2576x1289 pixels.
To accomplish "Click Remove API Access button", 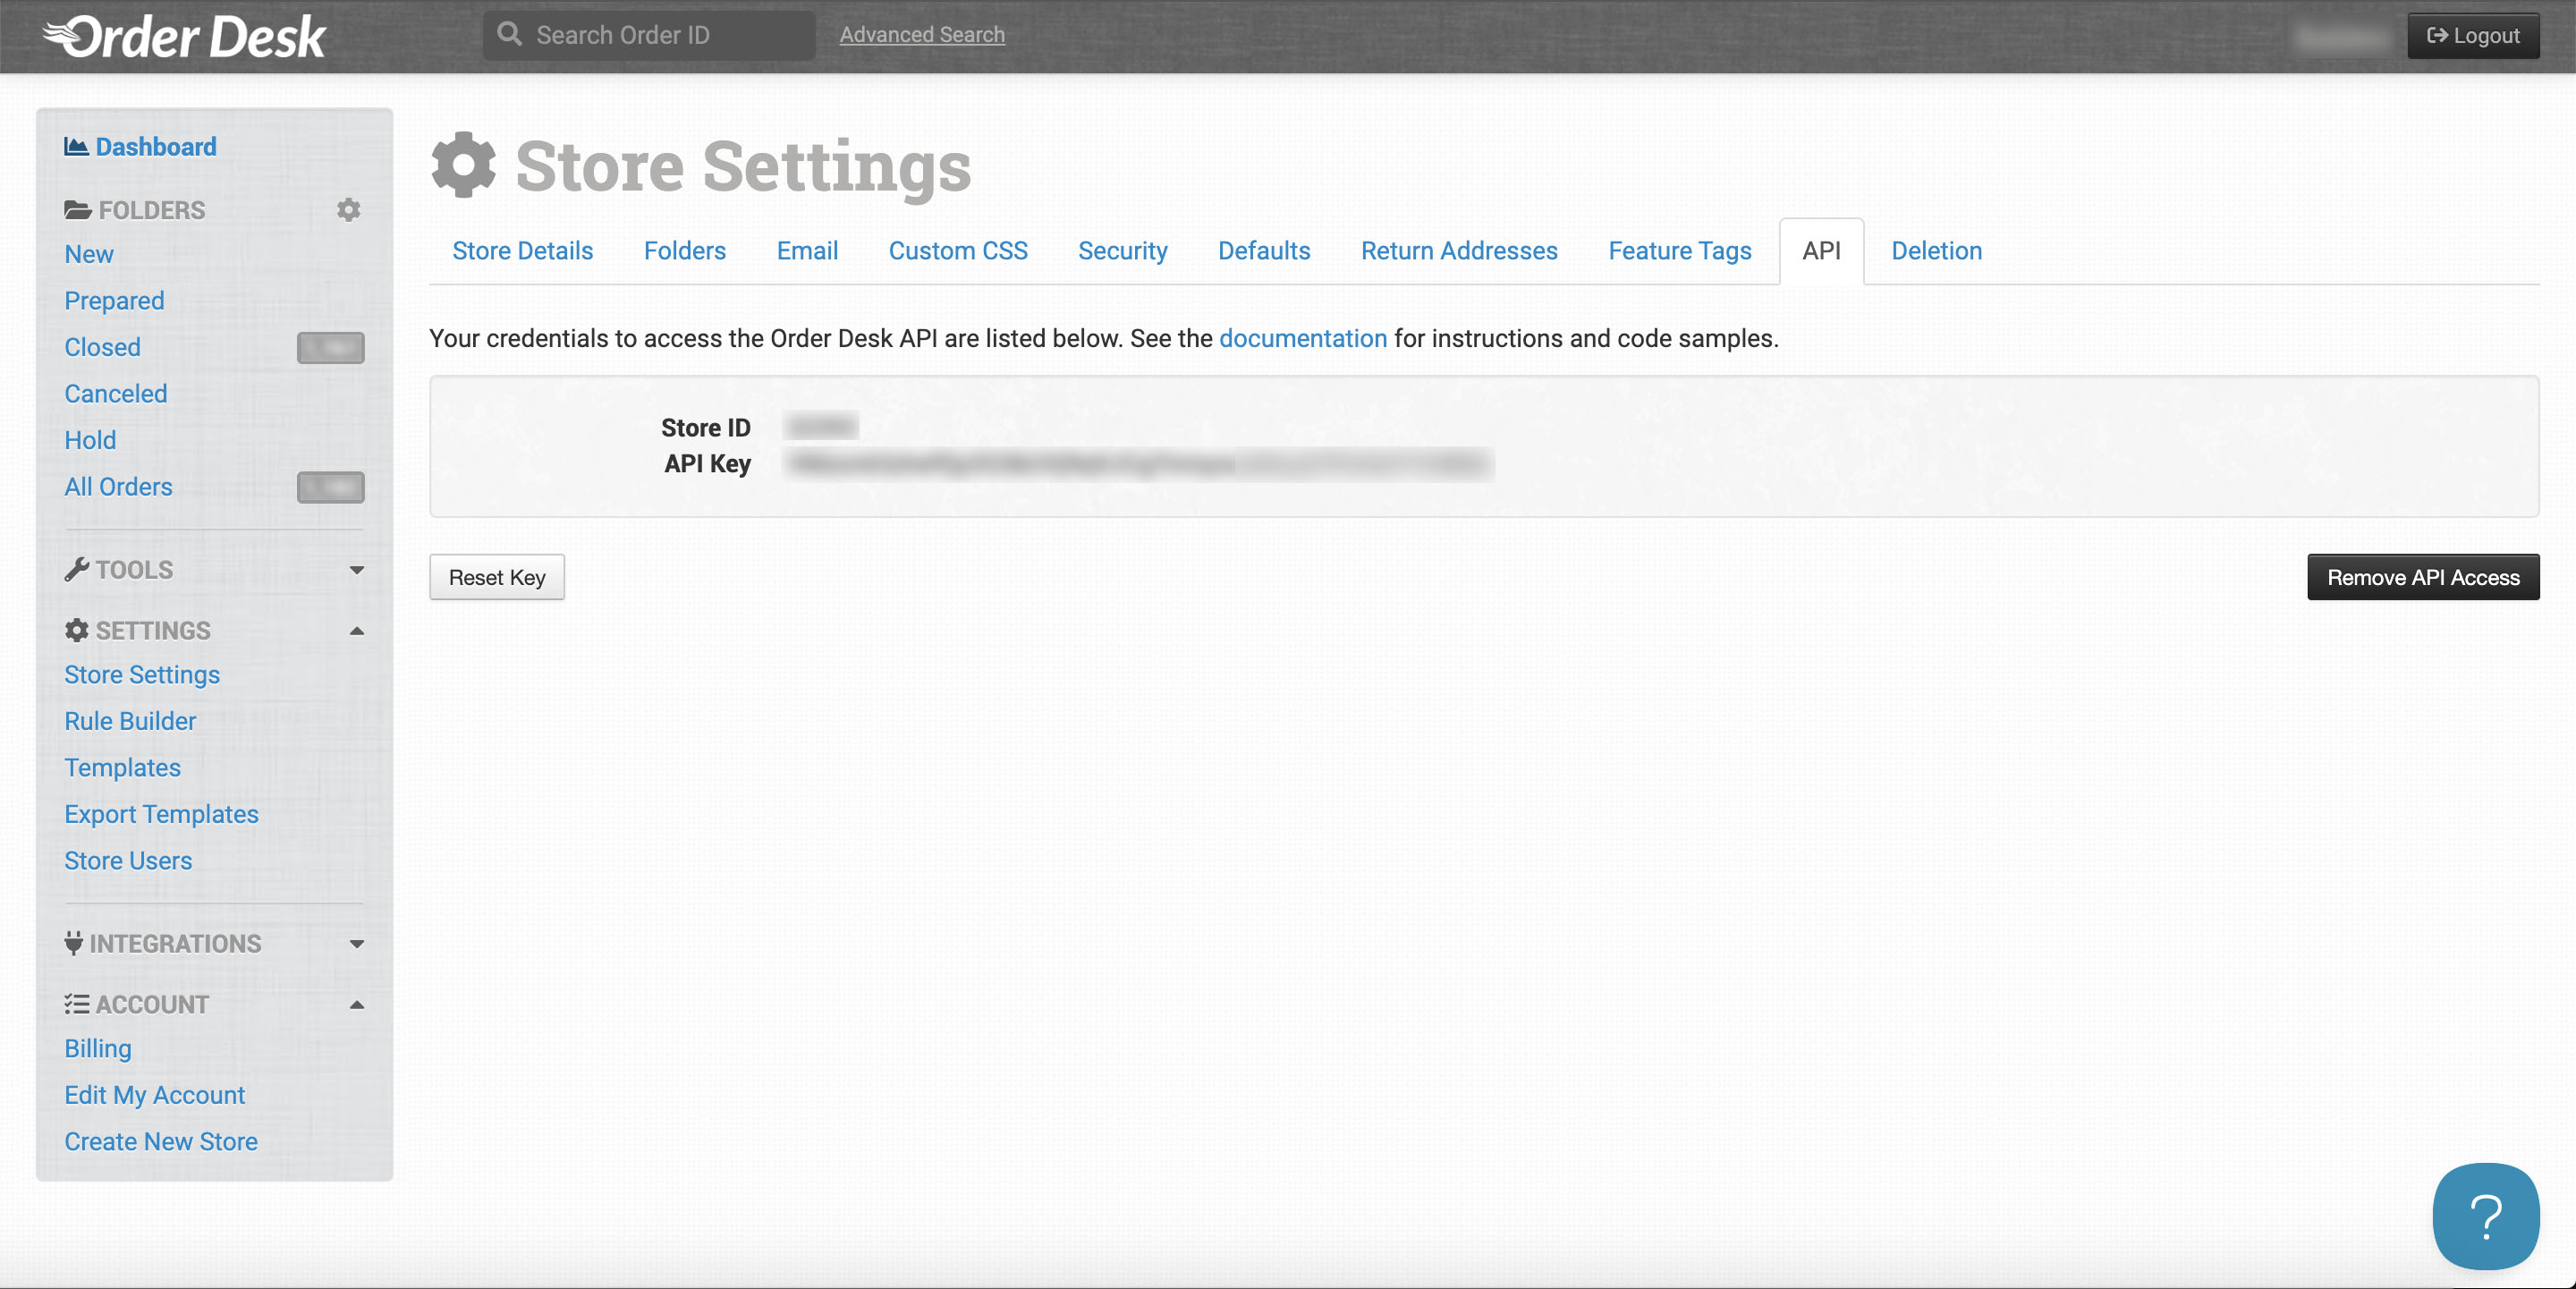I will pos(2422,577).
